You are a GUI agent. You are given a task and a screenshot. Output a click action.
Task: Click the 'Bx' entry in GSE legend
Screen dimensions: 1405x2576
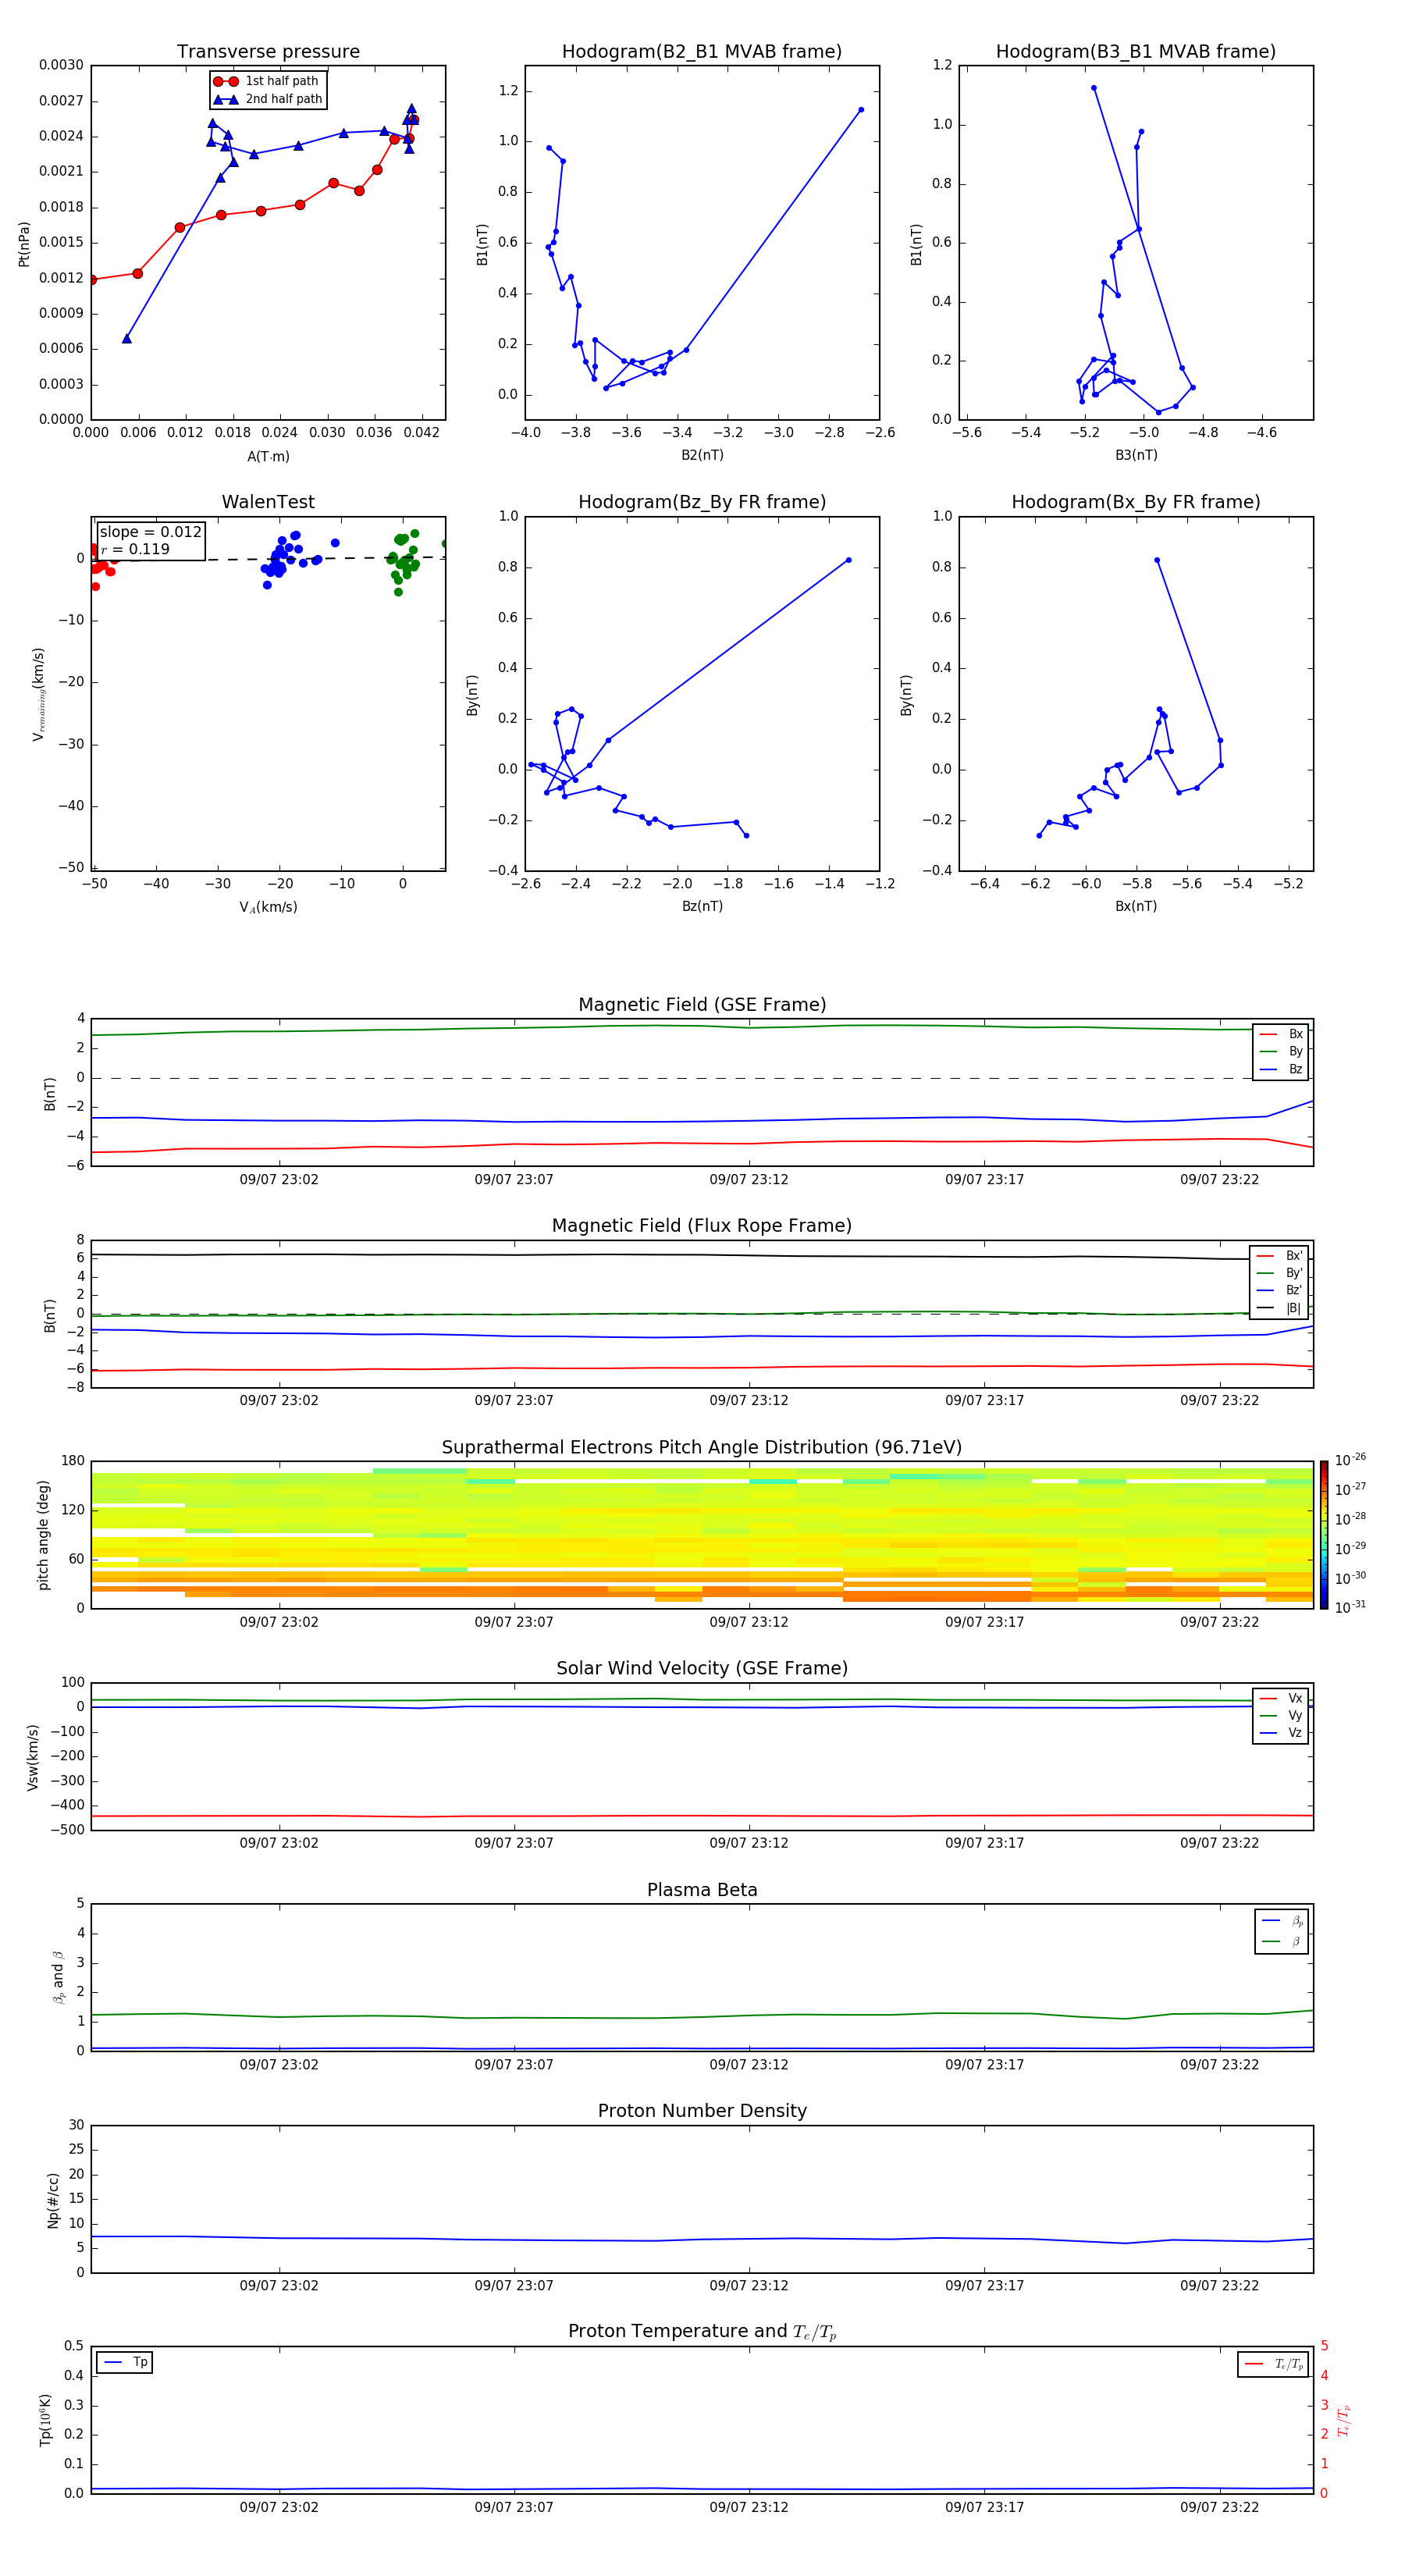coord(1281,1034)
